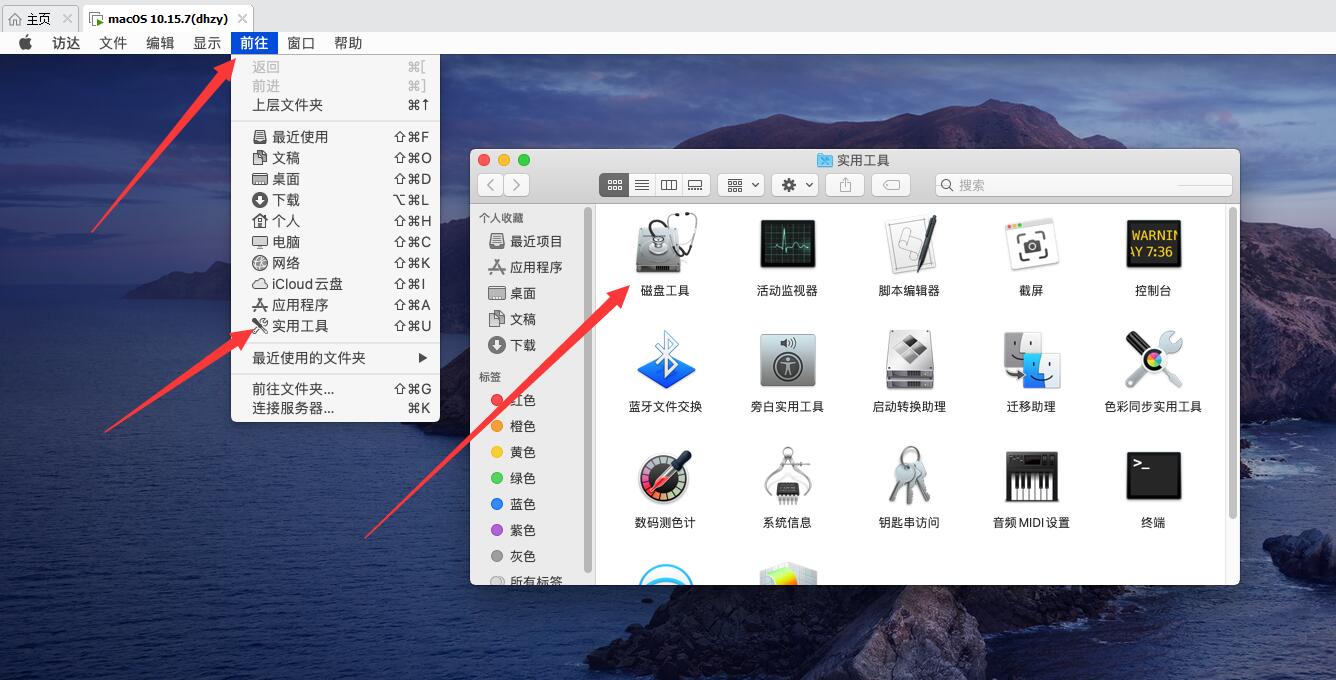Open the group-by arrangement dropdown
The image size is (1336, 680).
(742, 185)
